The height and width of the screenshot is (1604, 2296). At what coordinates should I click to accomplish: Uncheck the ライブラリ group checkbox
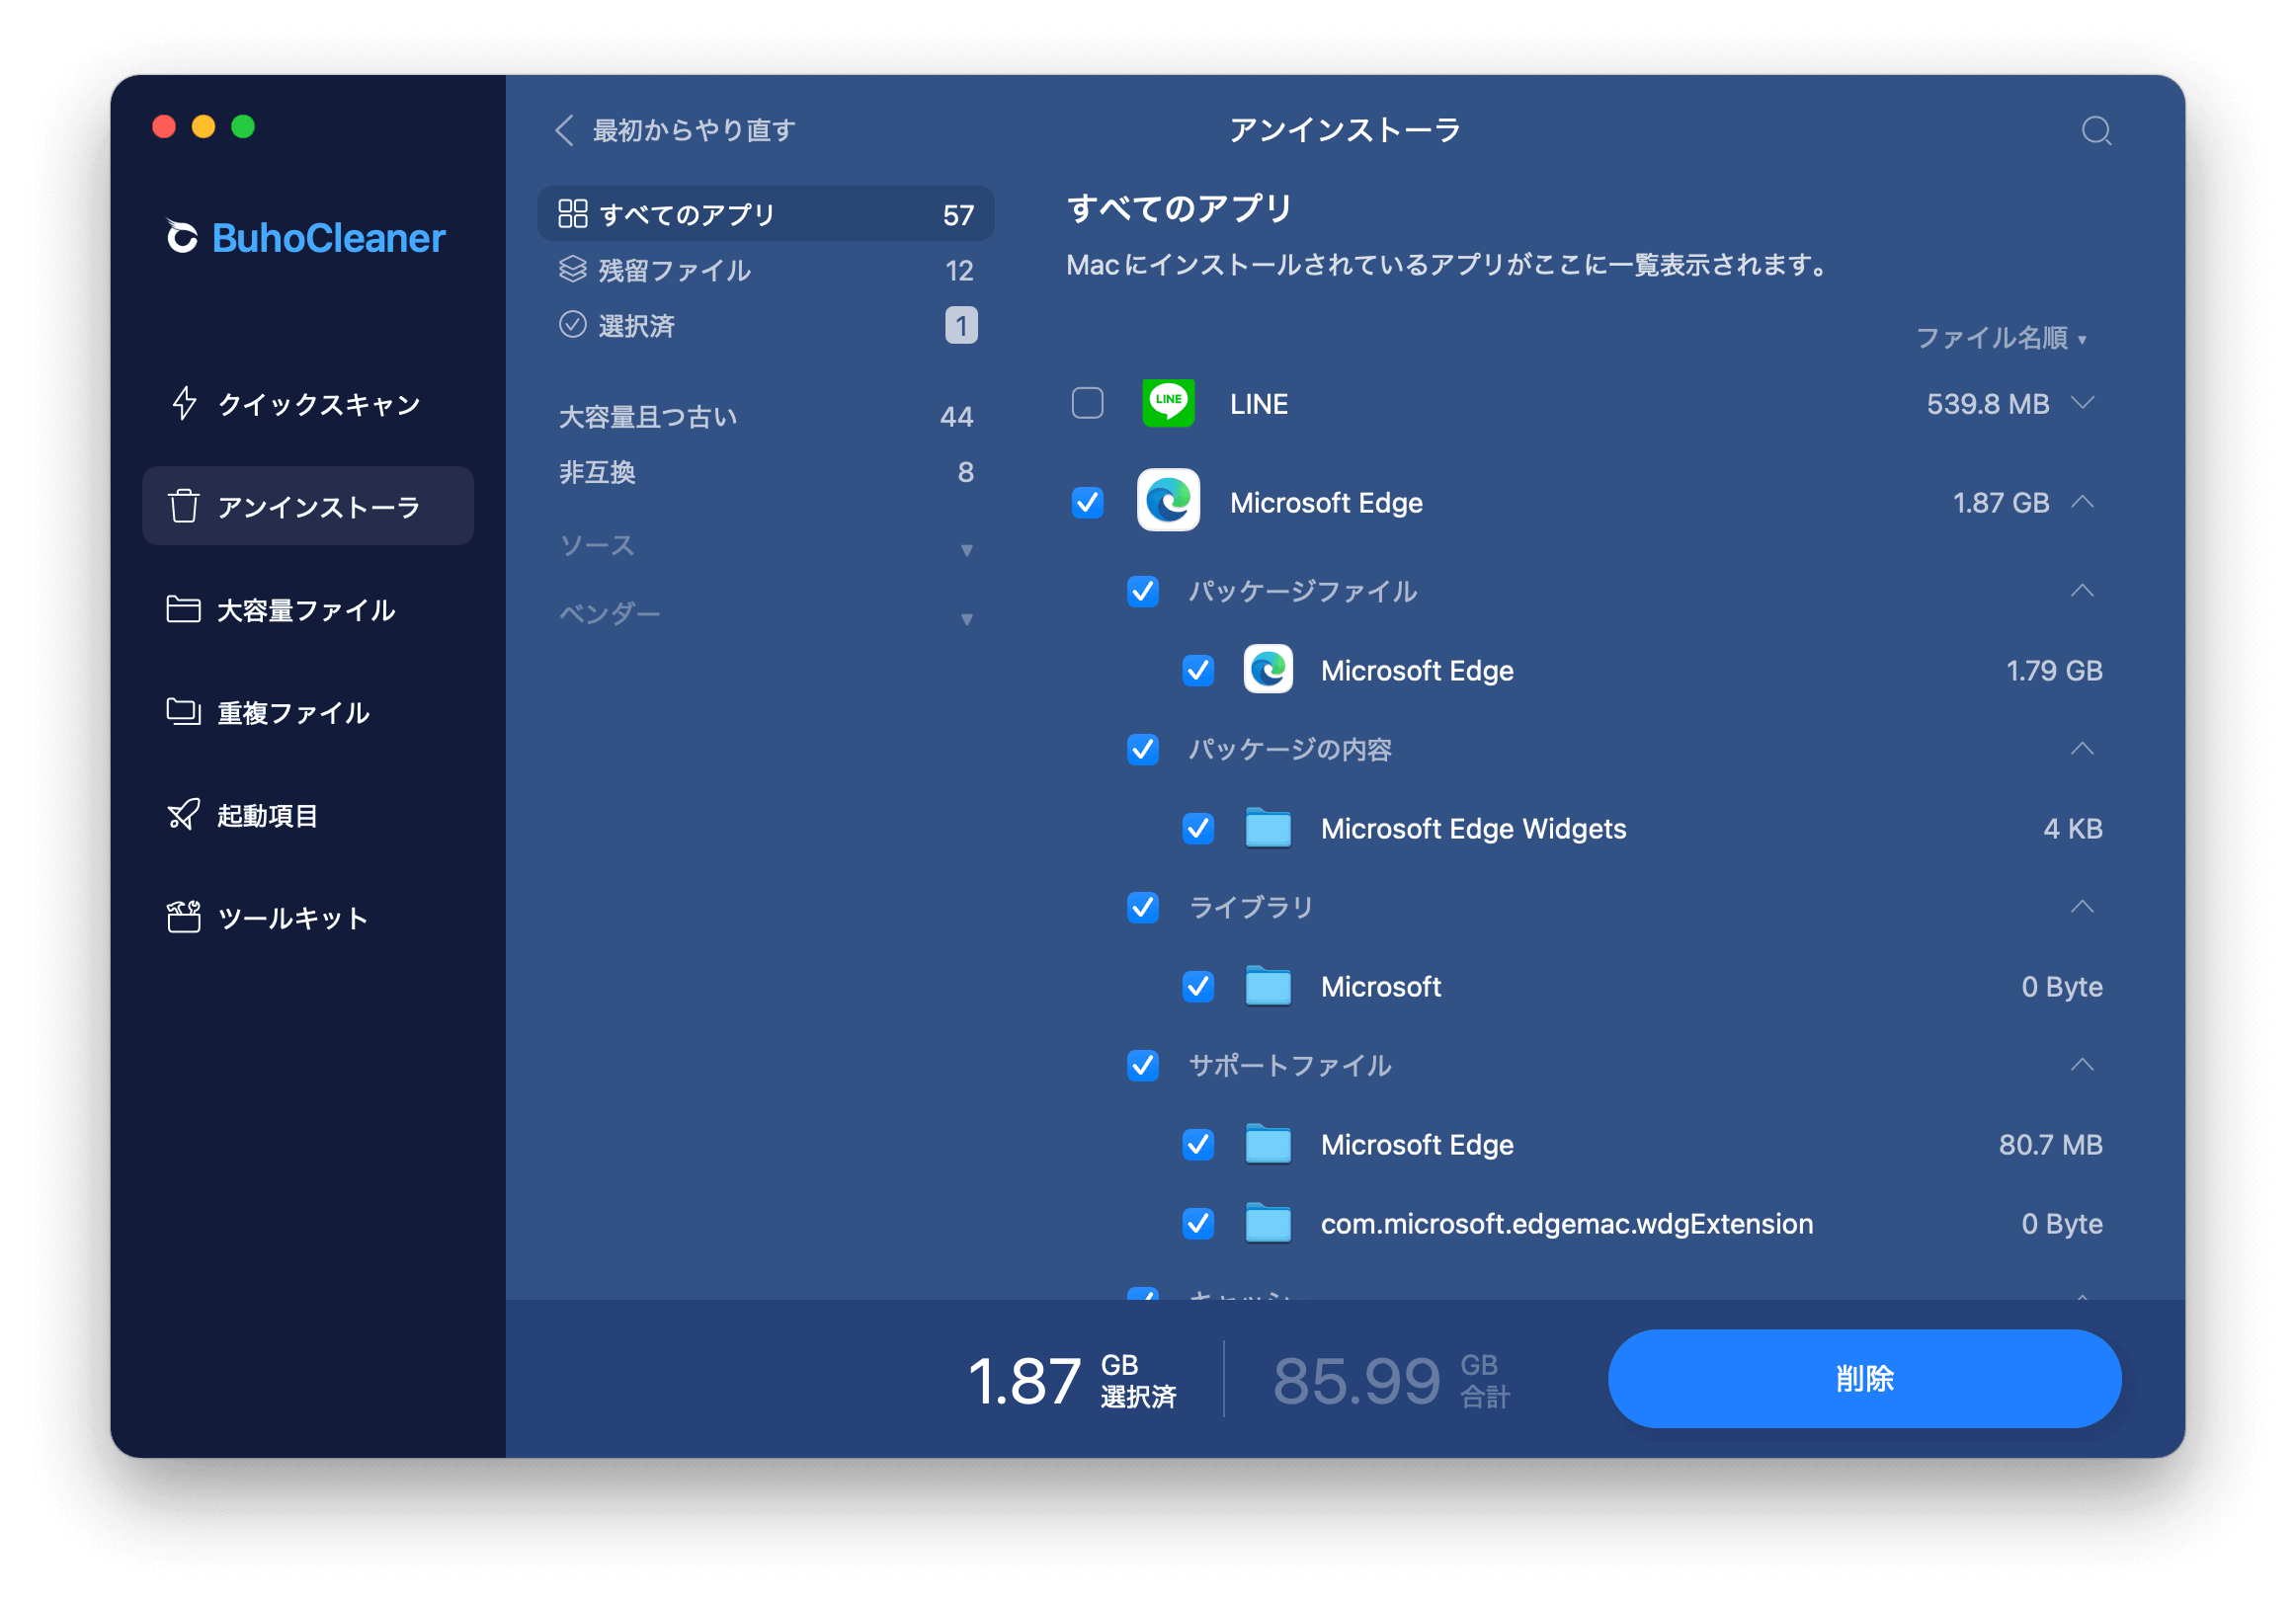(1143, 907)
